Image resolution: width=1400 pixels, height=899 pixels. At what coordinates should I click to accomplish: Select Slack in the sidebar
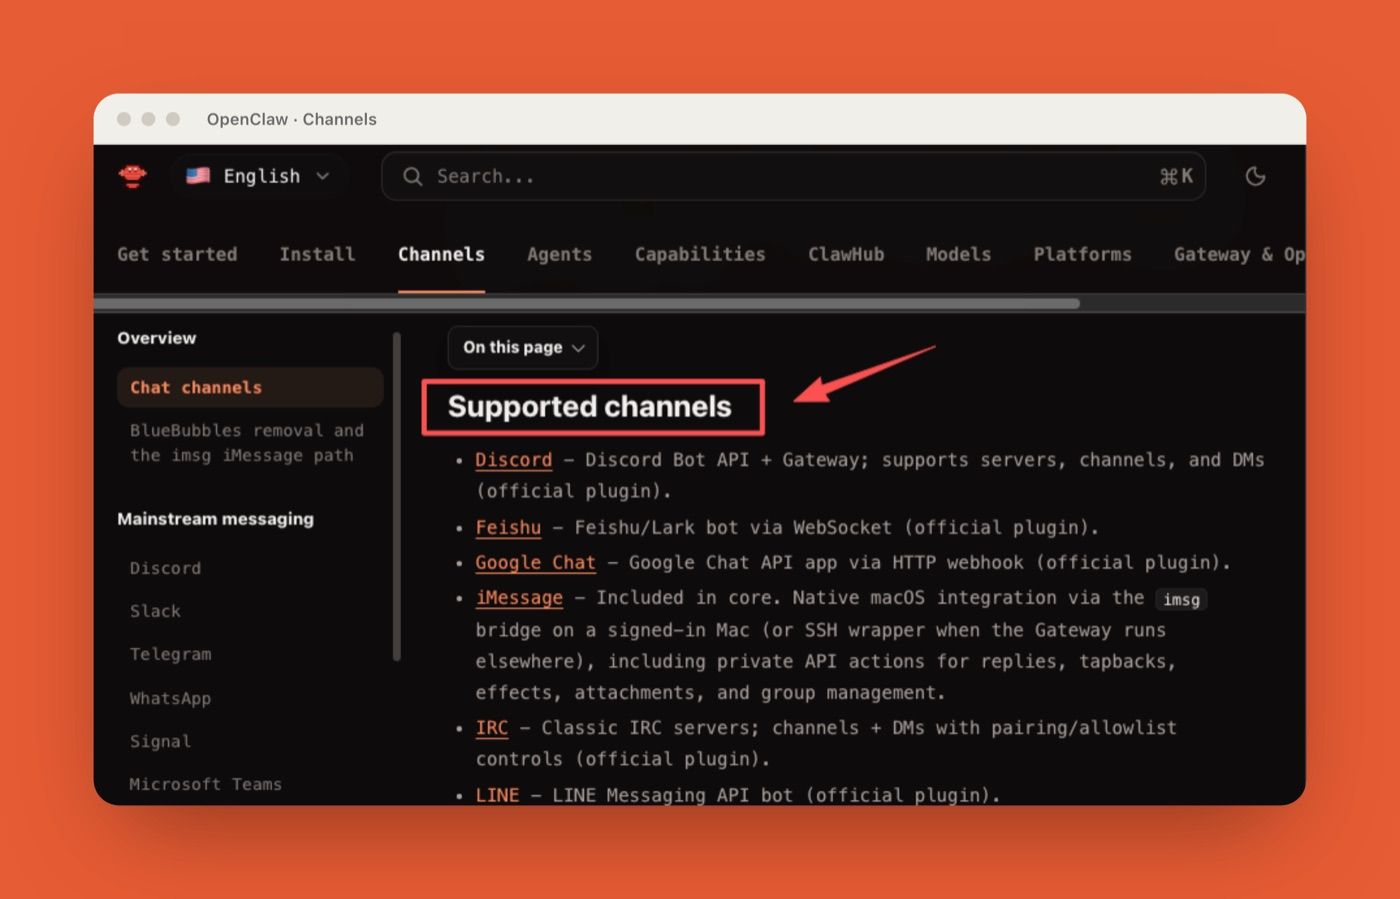coord(155,611)
